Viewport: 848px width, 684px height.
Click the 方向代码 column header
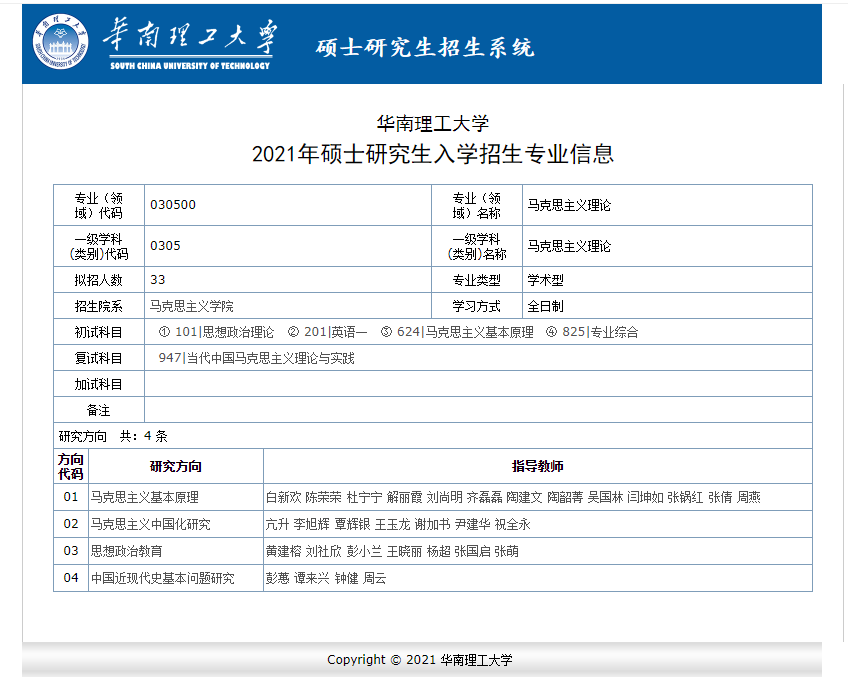click(71, 466)
